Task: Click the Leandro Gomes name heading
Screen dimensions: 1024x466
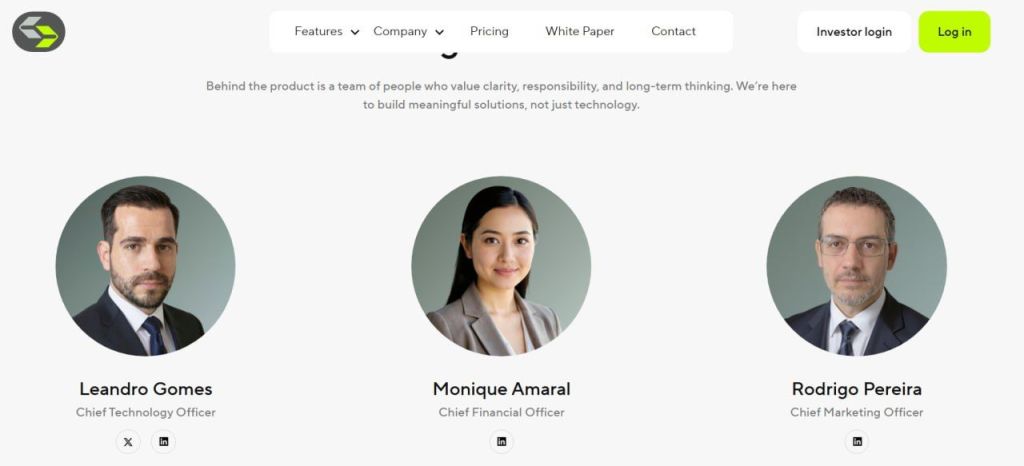Action: tap(146, 389)
